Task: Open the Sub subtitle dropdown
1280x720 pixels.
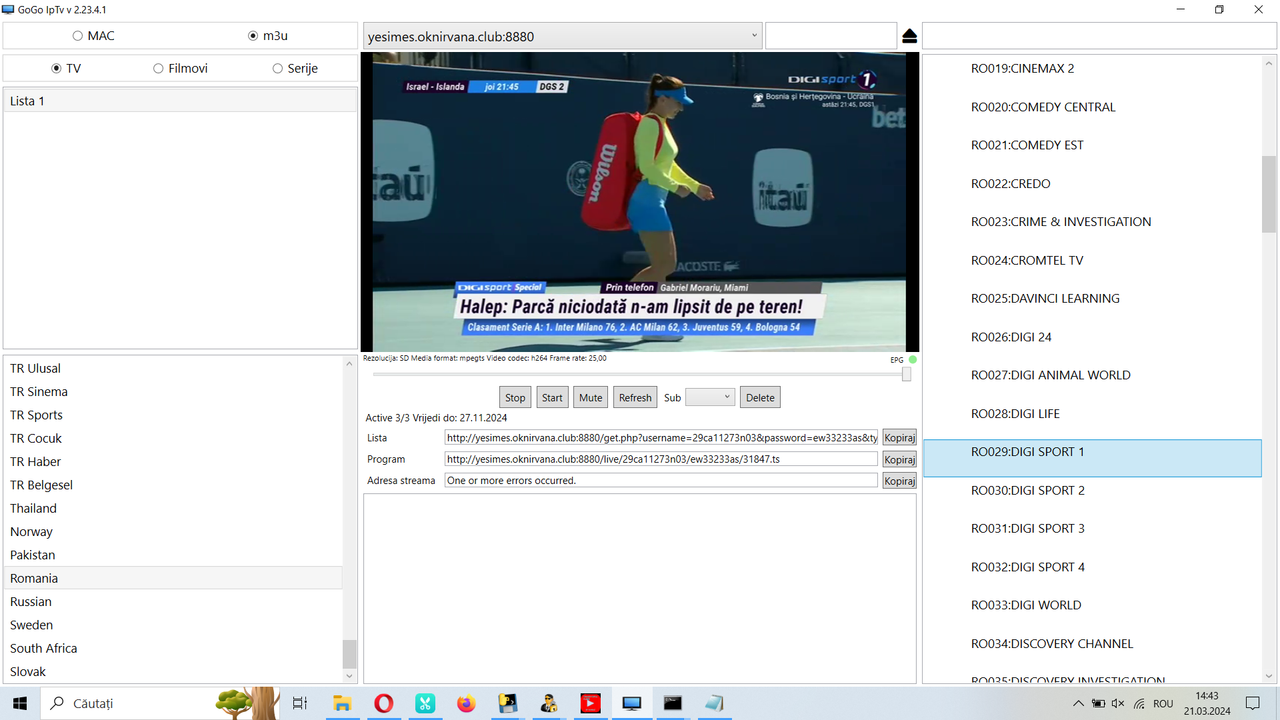Action: (710, 397)
